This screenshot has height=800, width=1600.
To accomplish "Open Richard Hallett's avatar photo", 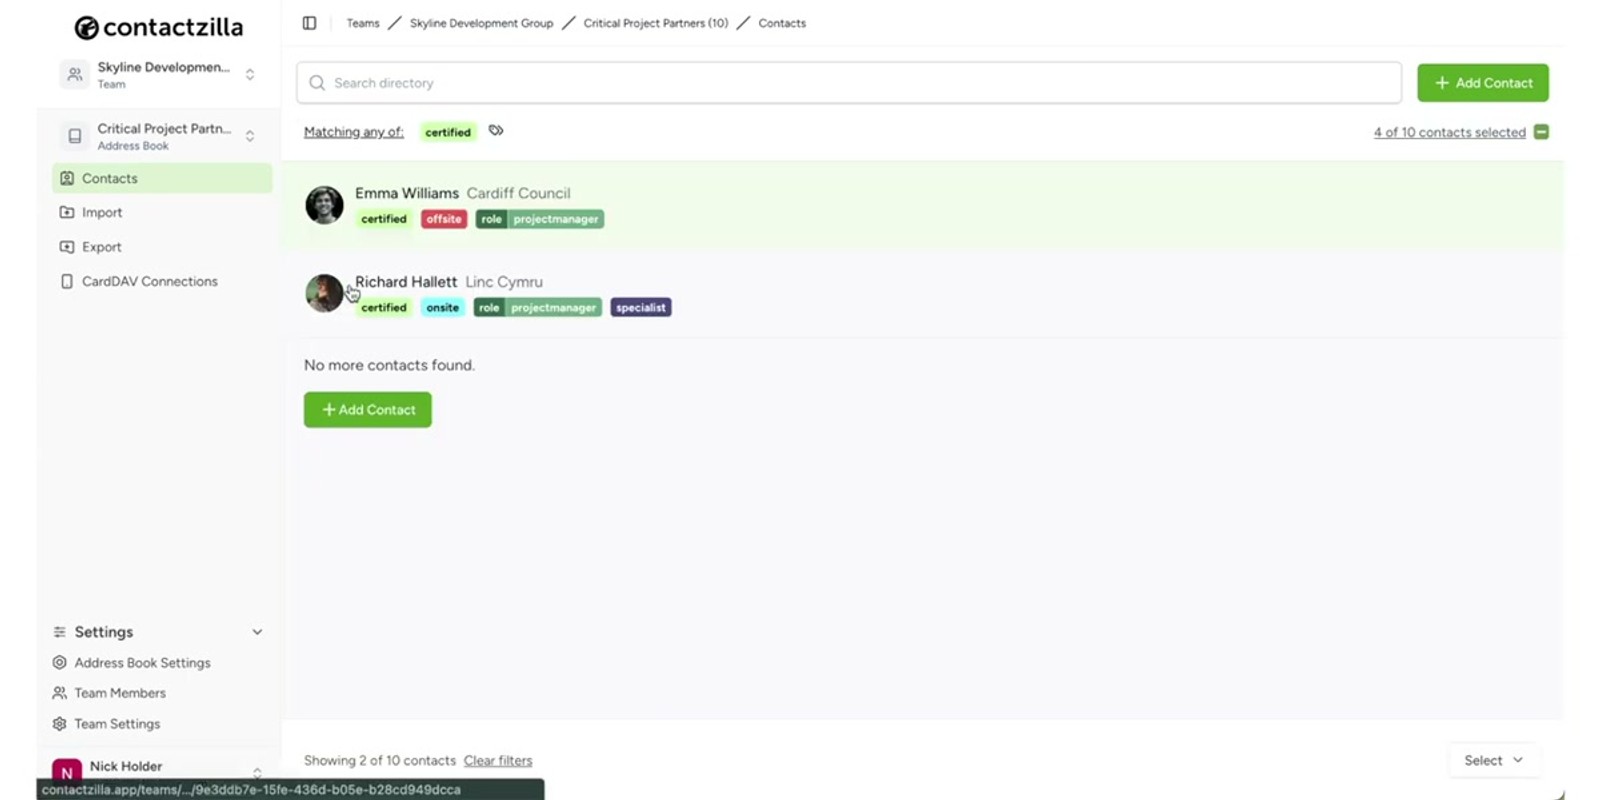I will [x=324, y=293].
